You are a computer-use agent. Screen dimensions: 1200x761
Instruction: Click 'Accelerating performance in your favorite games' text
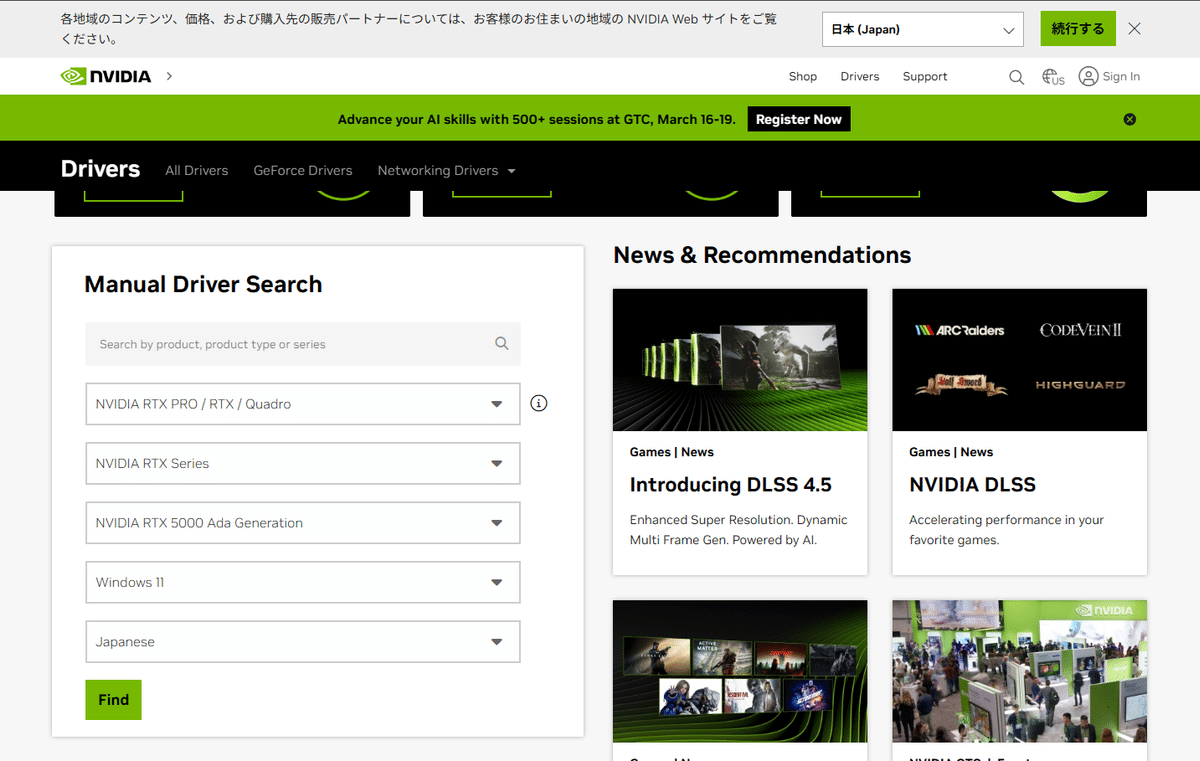point(1006,530)
